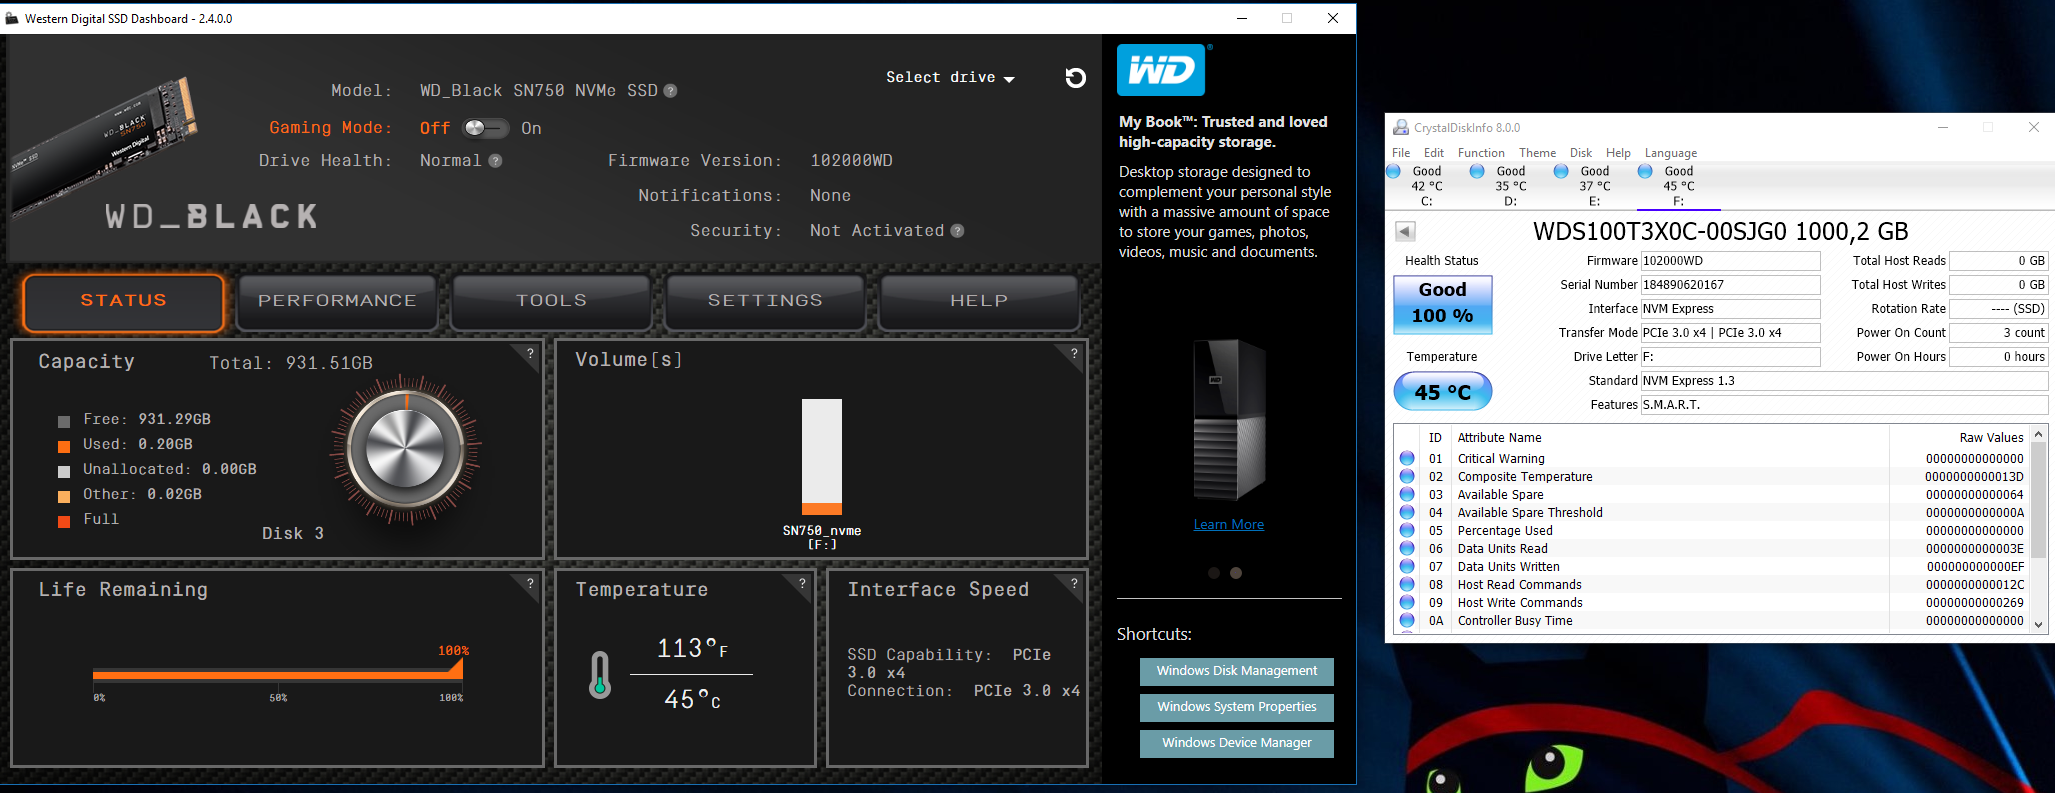Viewport: 2055px width, 793px height.
Task: Click the Serial Number field
Action: (x=1730, y=285)
